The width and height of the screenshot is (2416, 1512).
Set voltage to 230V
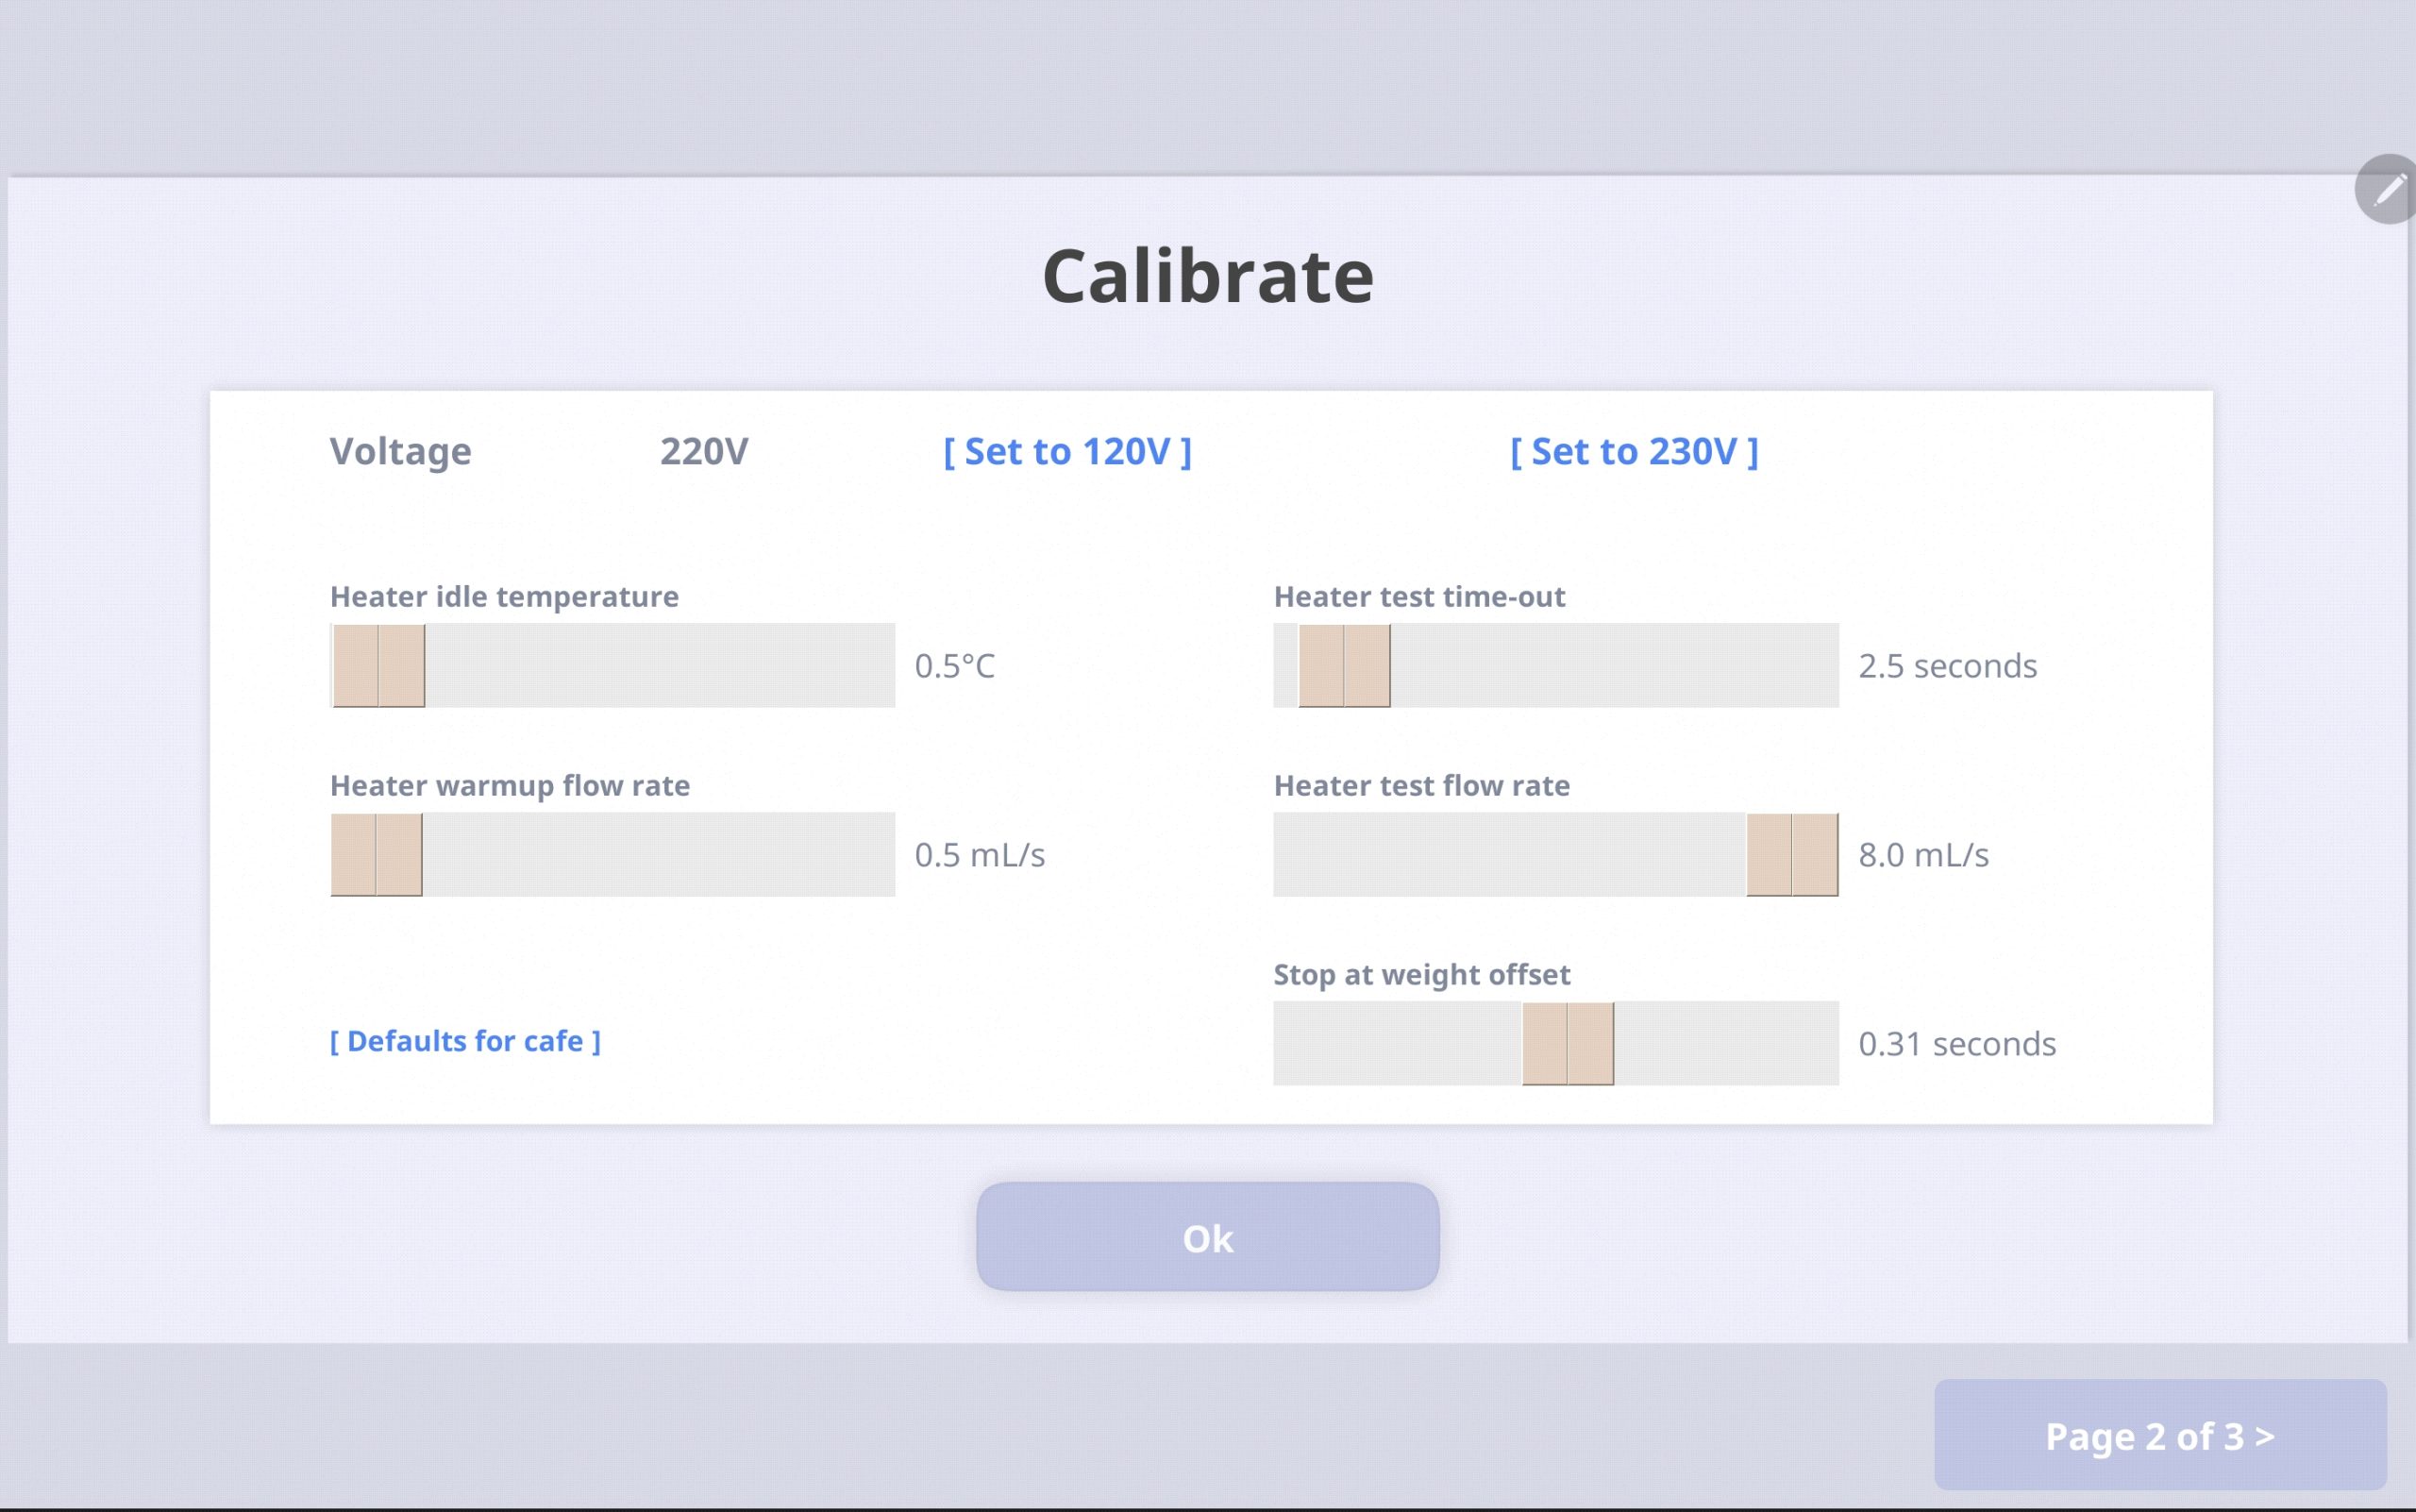(x=1634, y=452)
